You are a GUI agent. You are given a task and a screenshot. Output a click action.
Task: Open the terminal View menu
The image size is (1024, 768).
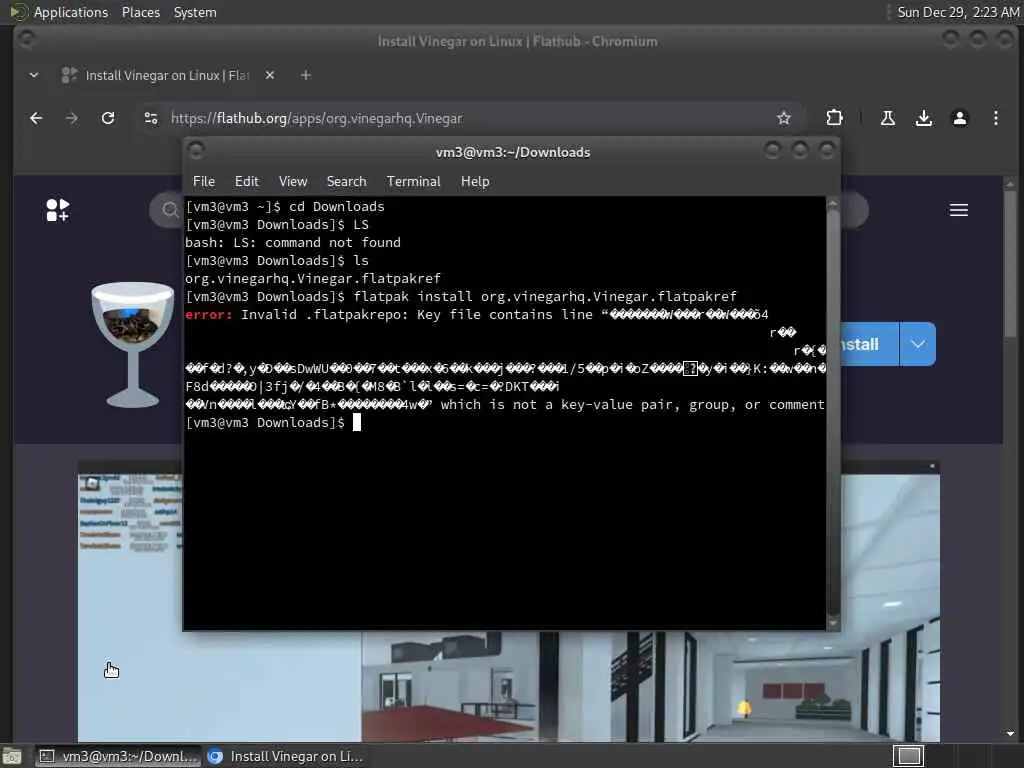point(293,182)
